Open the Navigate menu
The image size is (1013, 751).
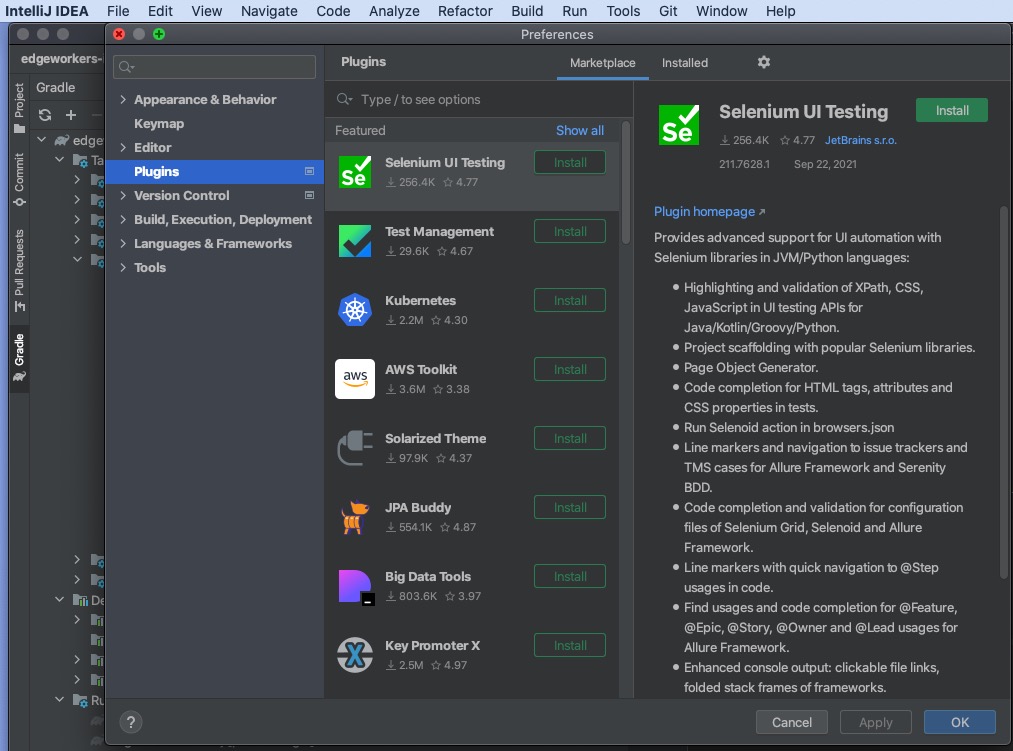tap(269, 11)
